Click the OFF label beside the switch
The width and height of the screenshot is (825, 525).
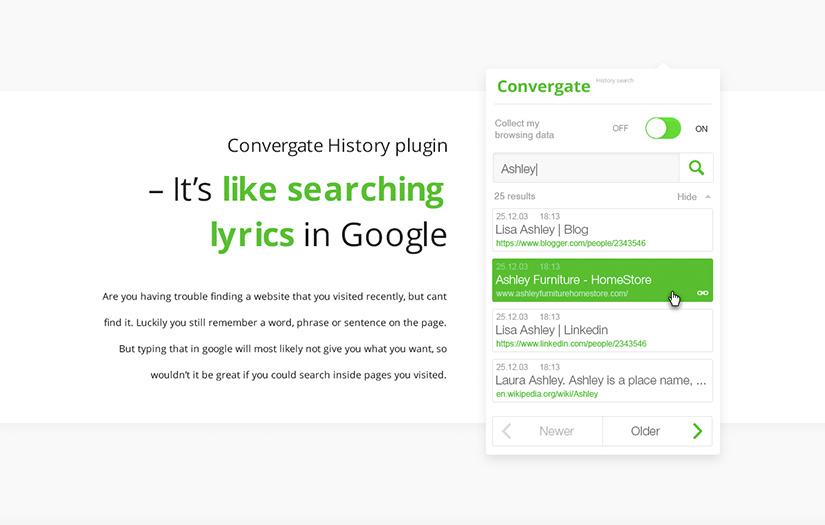(620, 128)
